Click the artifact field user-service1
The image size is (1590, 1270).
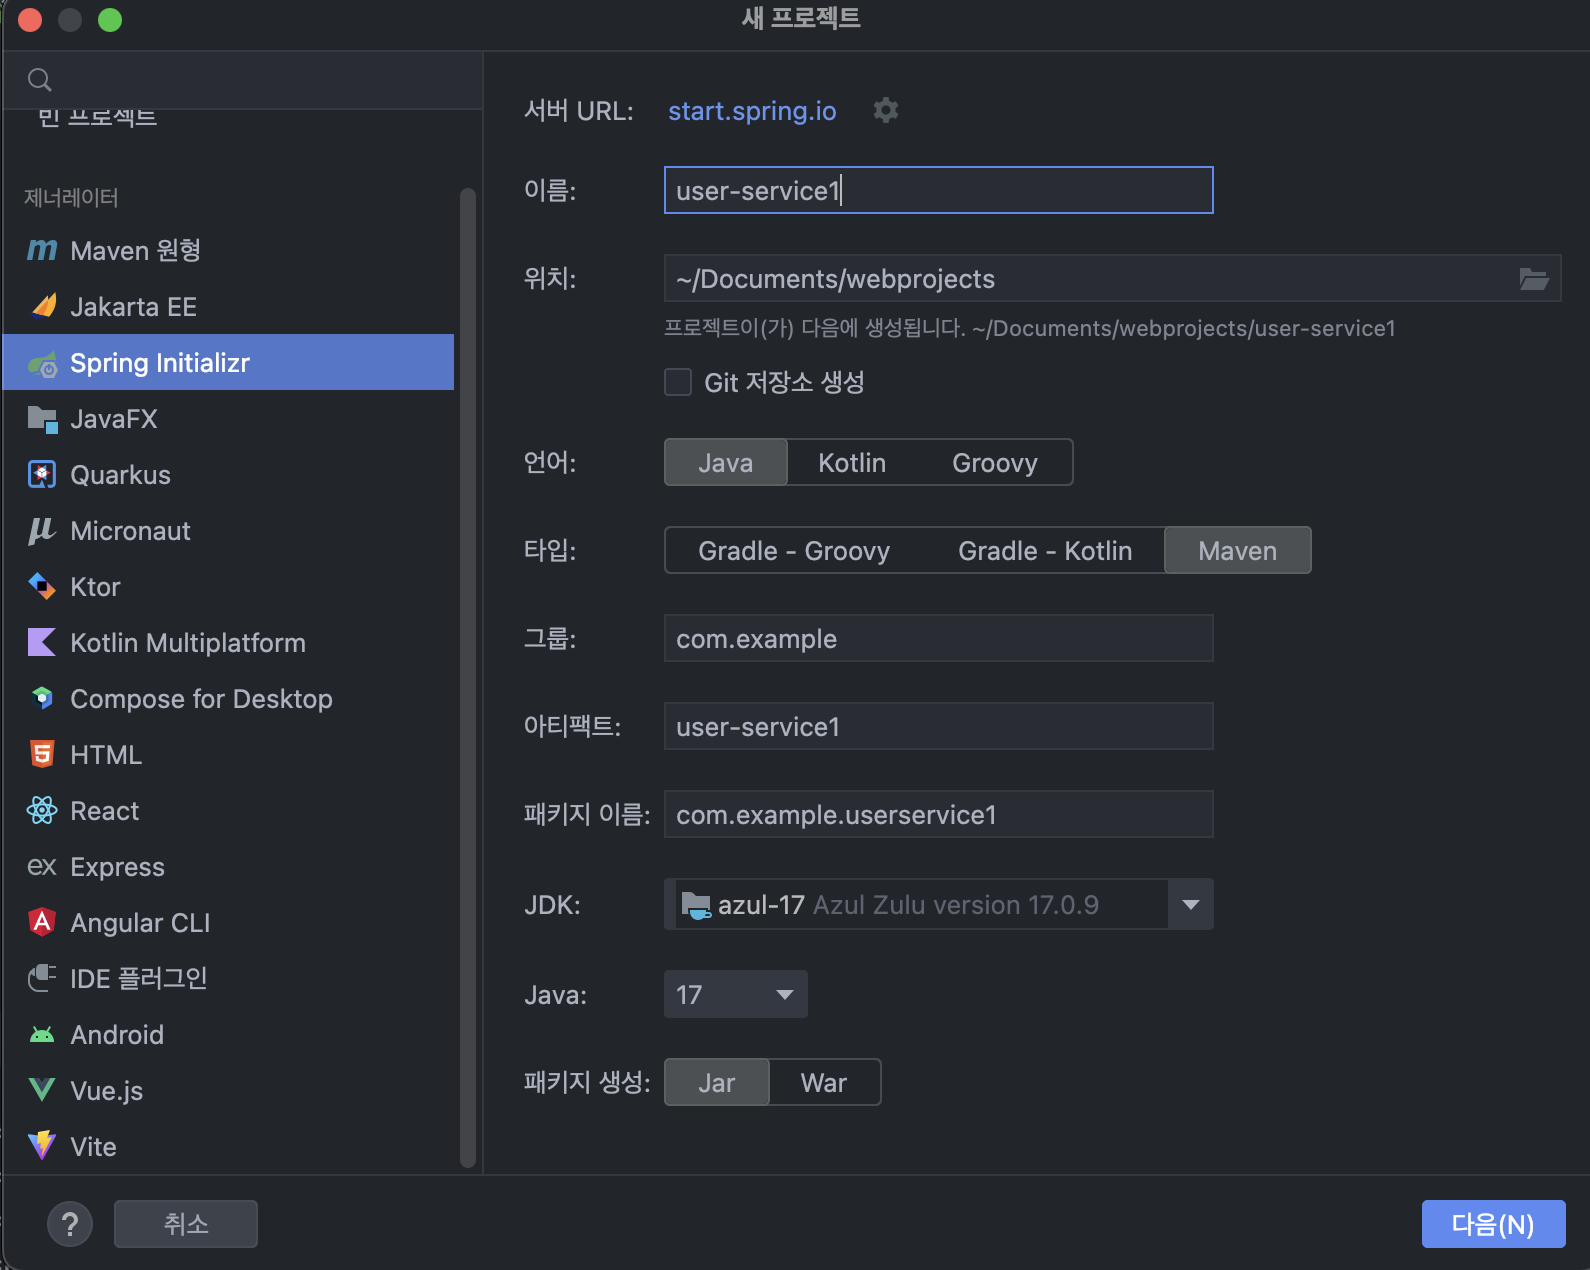click(939, 727)
